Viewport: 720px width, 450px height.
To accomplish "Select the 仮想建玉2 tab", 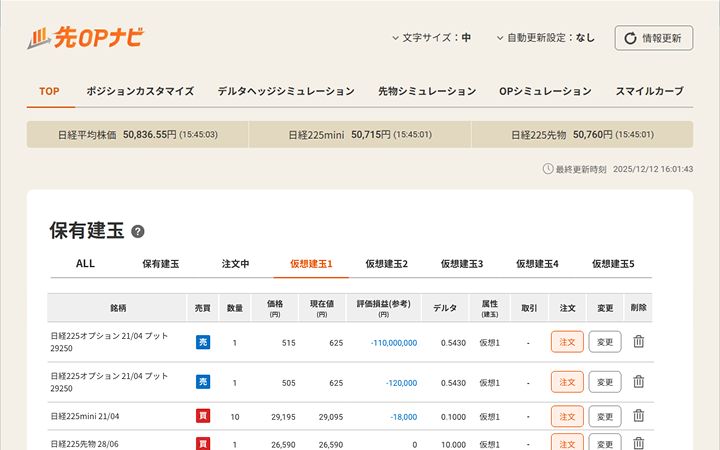I will pos(386,264).
